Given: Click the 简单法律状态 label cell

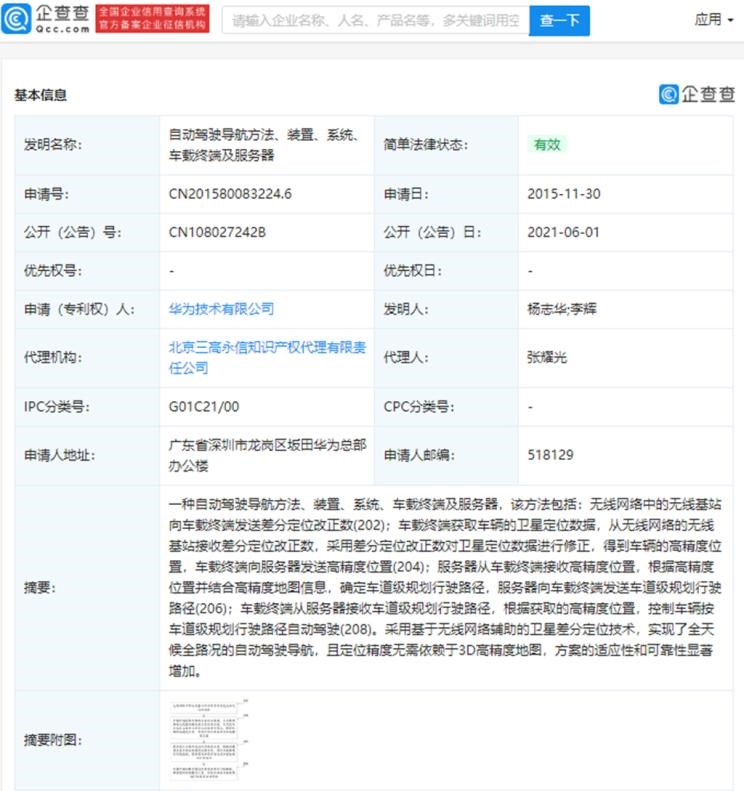Looking at the screenshot, I should click(x=446, y=145).
